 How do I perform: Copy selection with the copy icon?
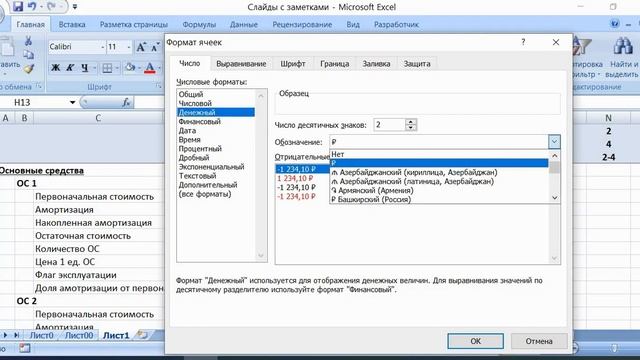coord(28,54)
